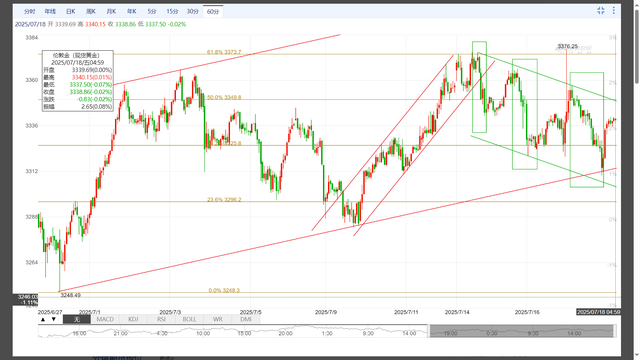The width and height of the screenshot is (640, 360).
Task: Click the 振幅 2.65 row in the info box
Action: point(78,107)
